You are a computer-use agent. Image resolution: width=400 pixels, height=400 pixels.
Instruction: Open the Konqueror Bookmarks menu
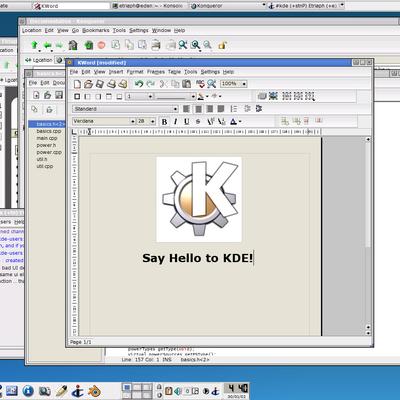pyautogui.click(x=96, y=30)
